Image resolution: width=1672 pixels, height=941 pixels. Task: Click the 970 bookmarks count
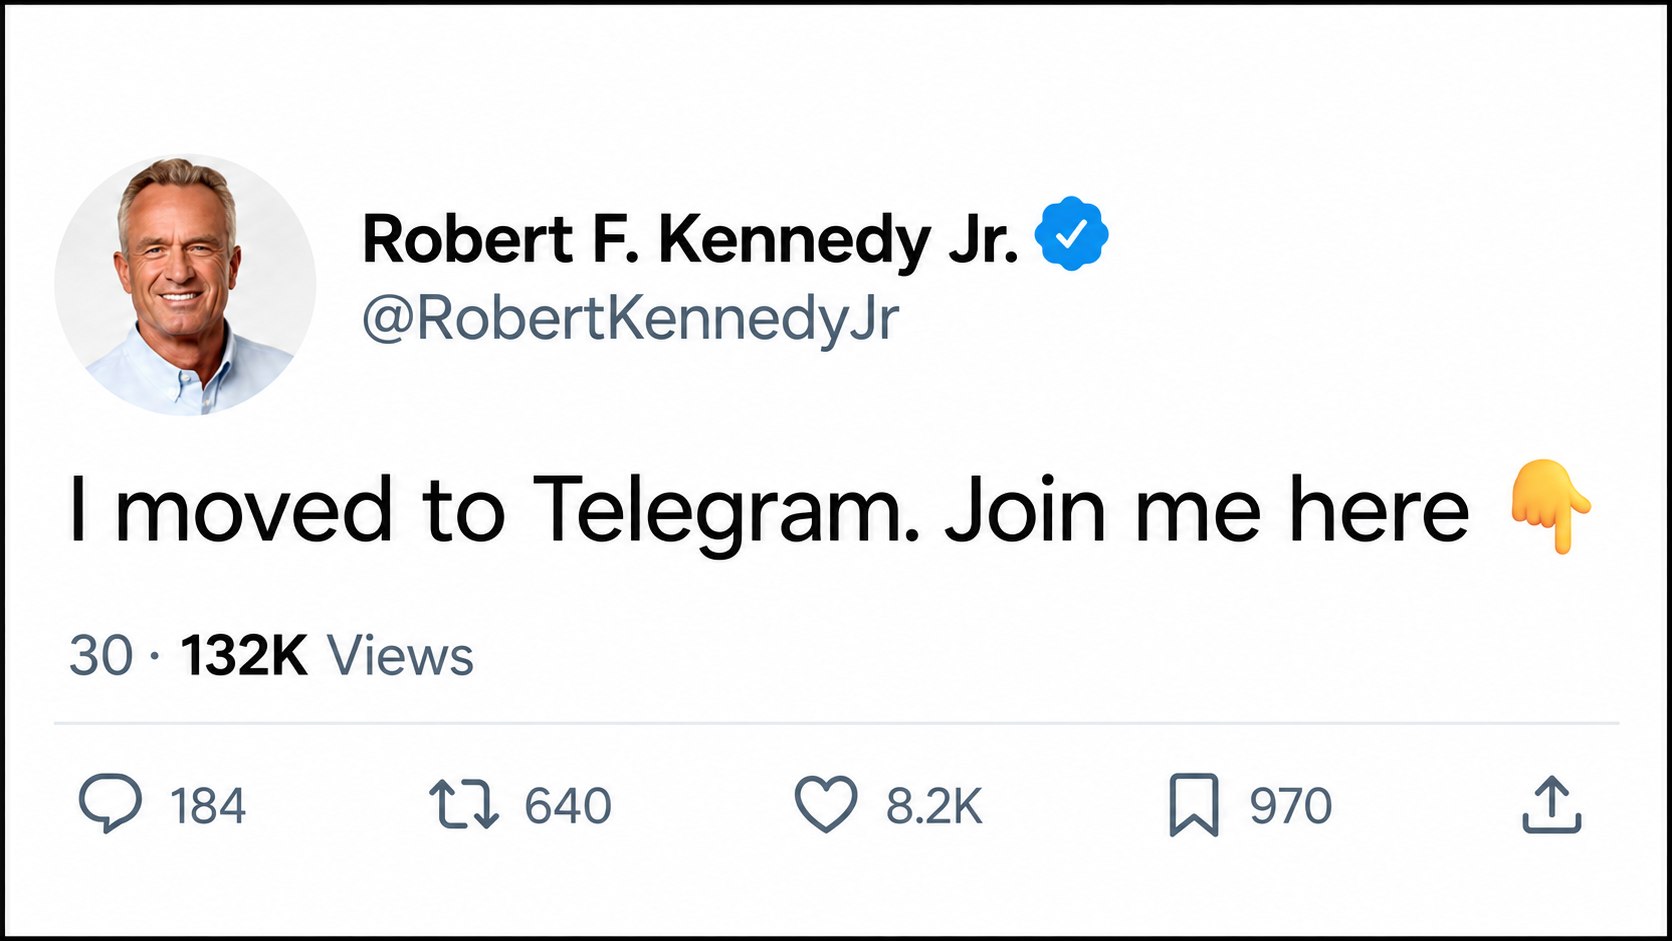pyautogui.click(x=1290, y=806)
